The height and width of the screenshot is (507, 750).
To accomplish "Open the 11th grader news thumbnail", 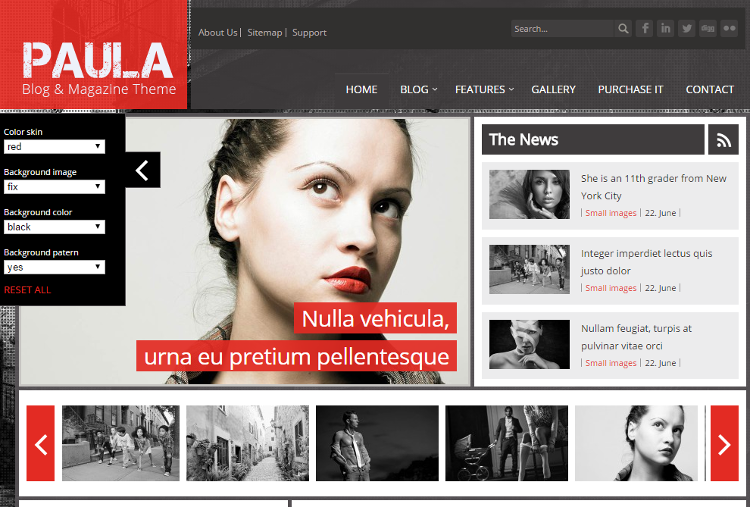I will [x=529, y=194].
